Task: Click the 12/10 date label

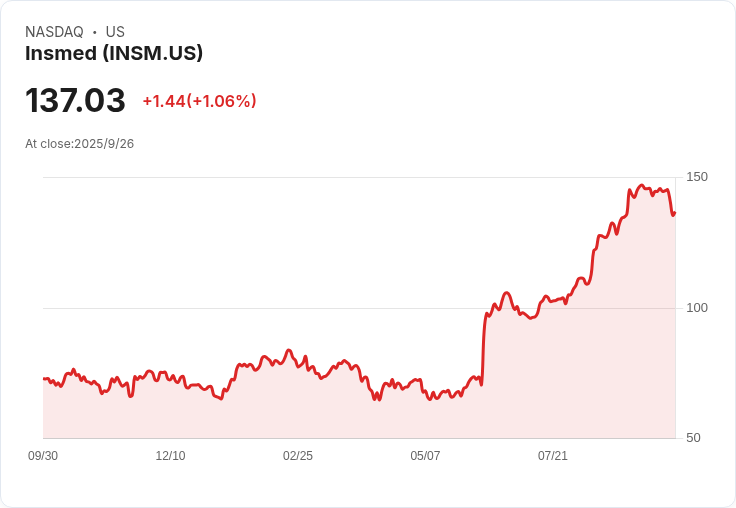Action: [x=170, y=456]
